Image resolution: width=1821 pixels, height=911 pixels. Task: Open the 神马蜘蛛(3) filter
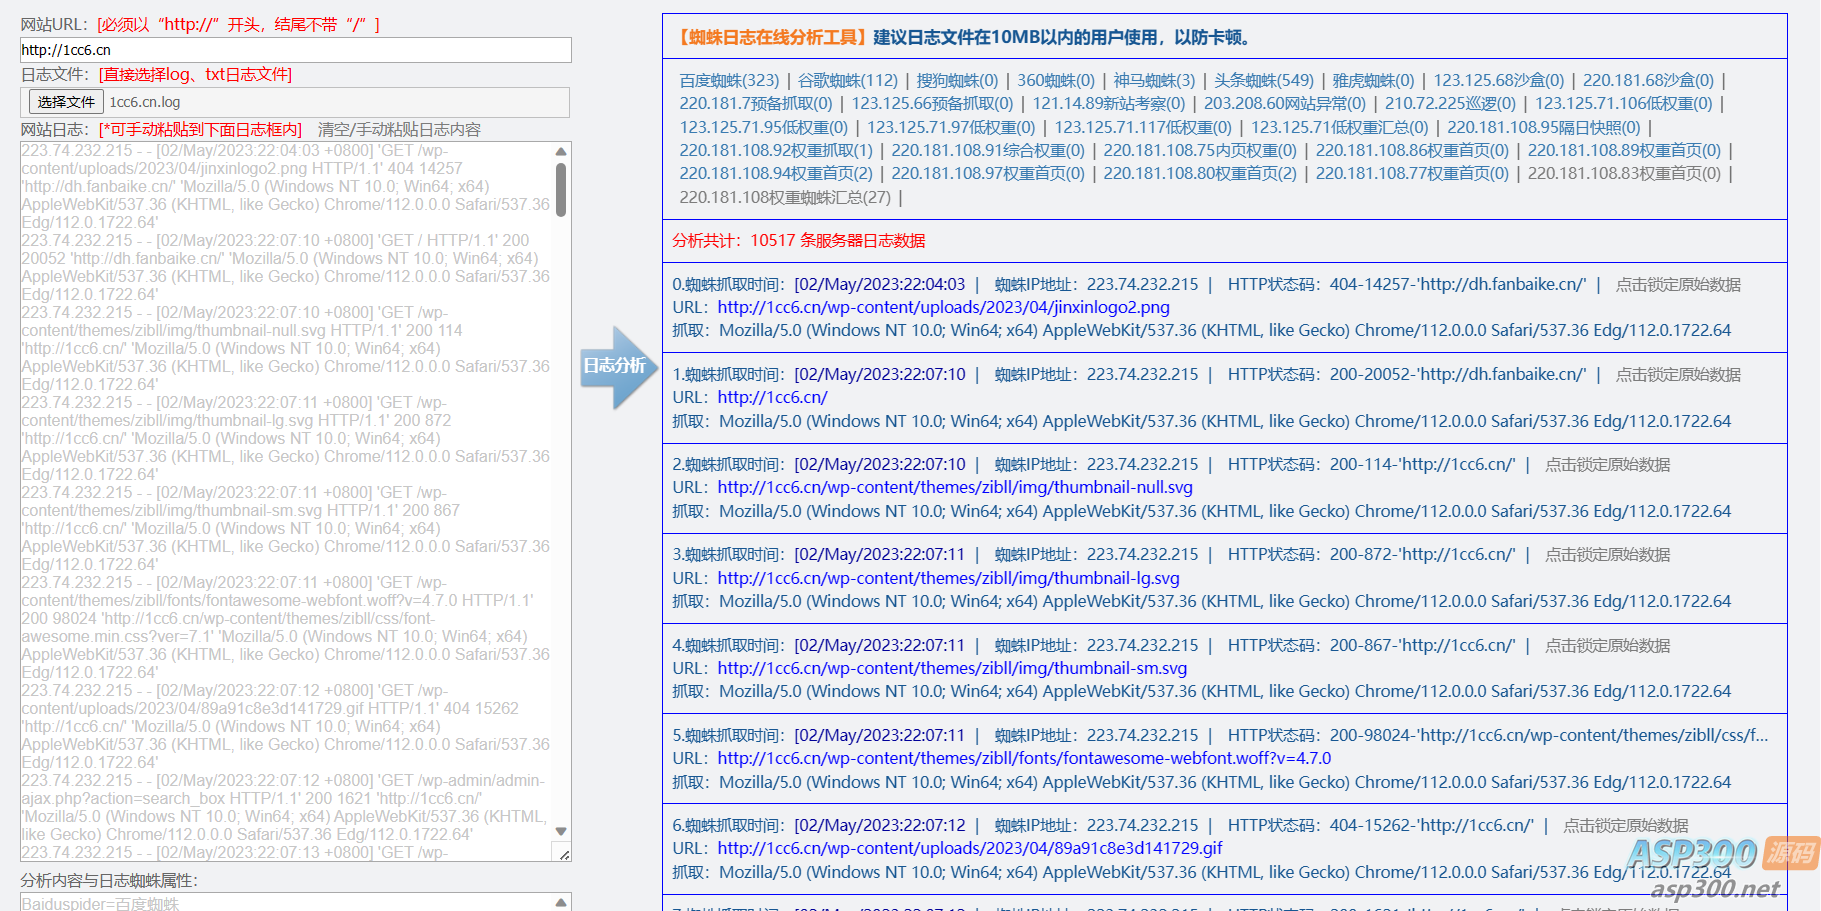point(1154,81)
